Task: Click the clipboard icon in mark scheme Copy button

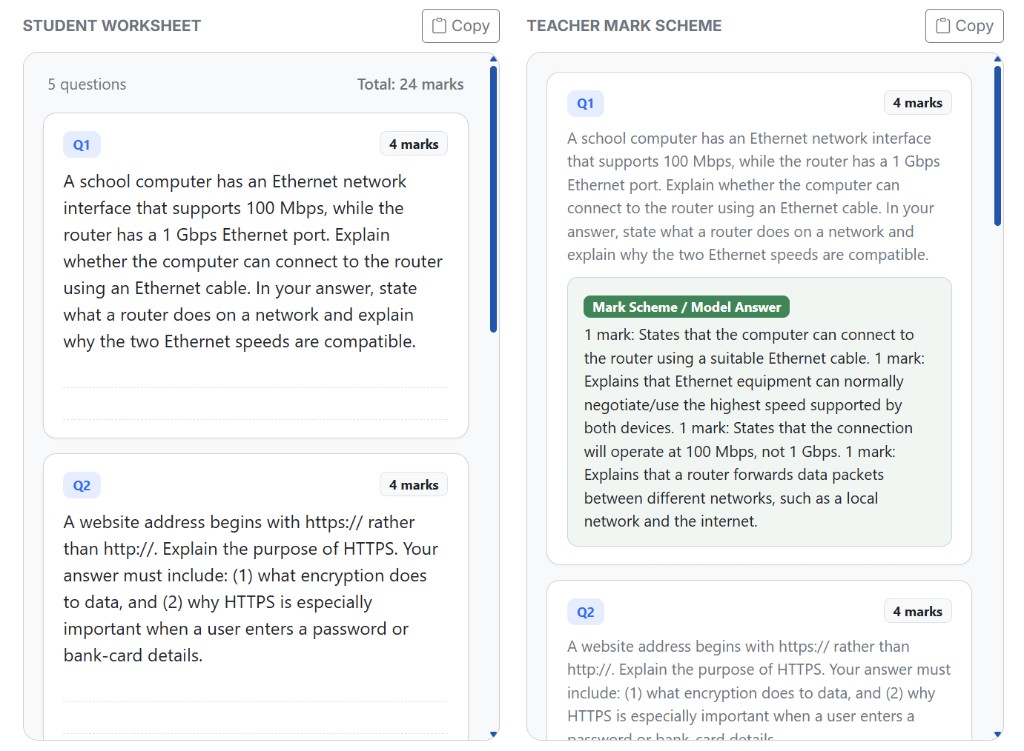Action: point(943,26)
